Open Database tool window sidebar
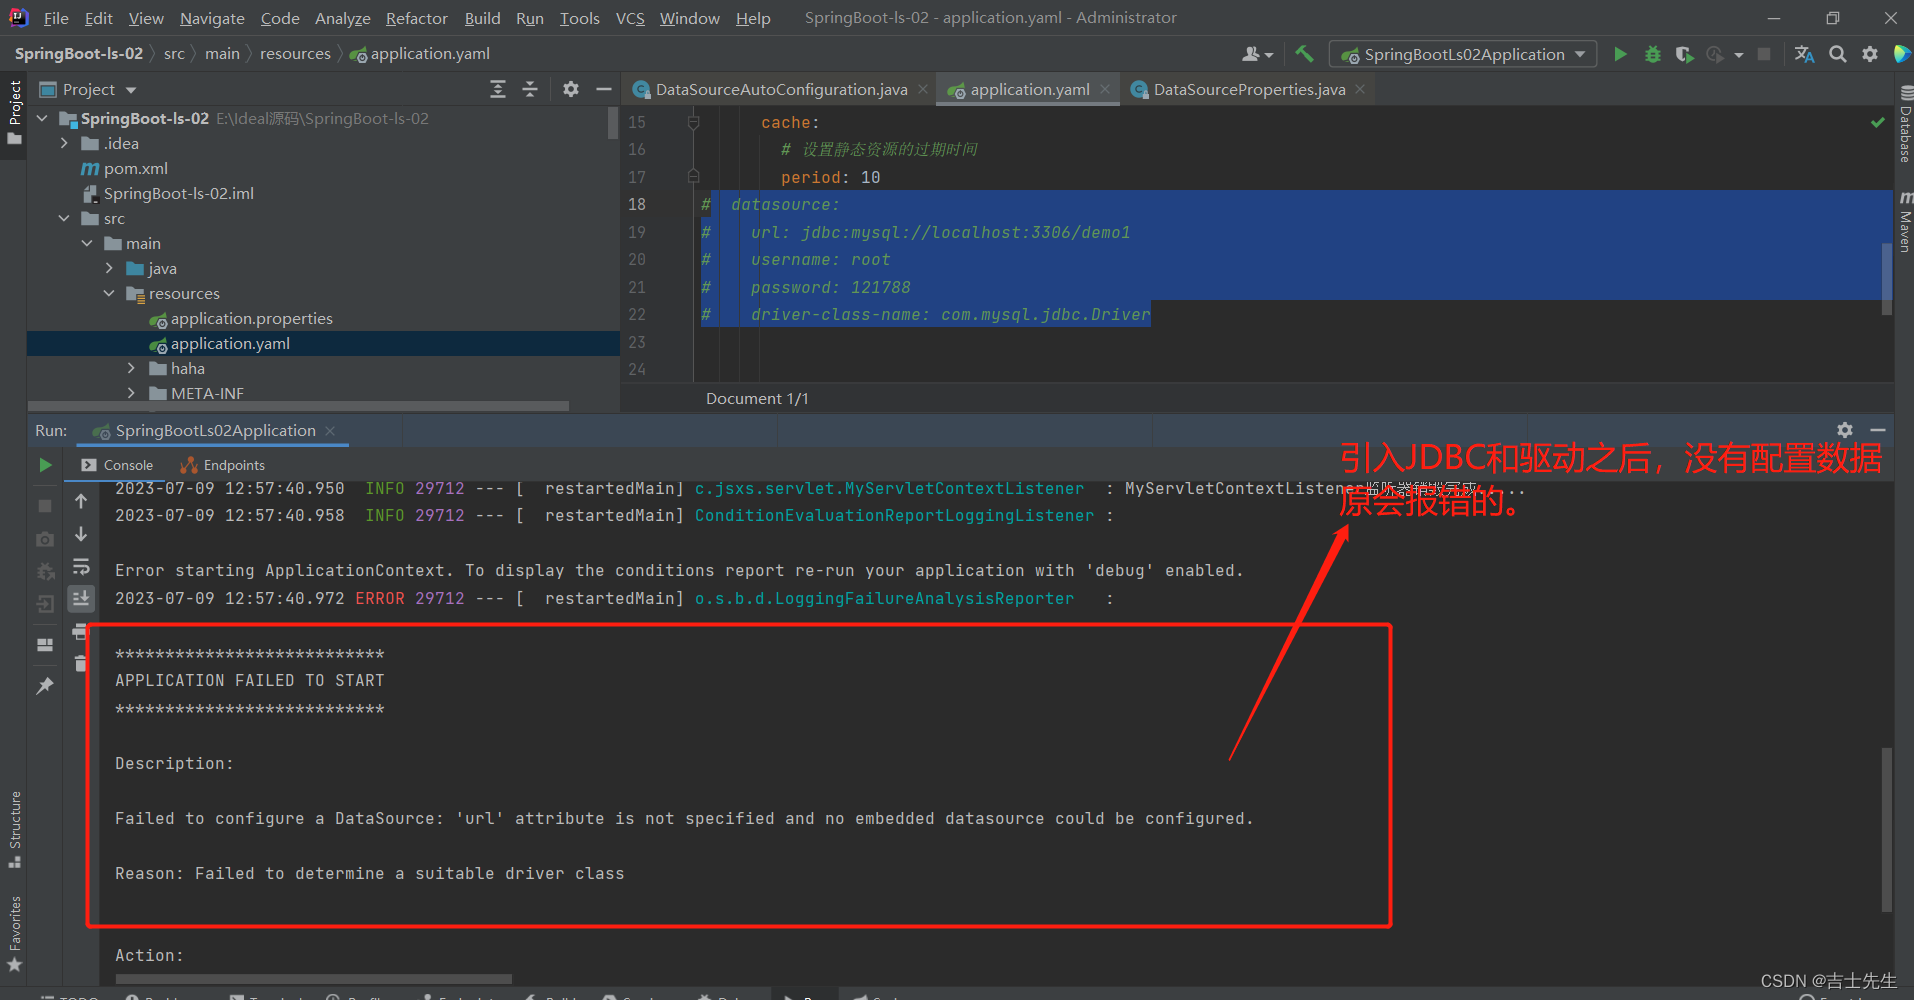This screenshot has height=1000, width=1914. click(1905, 126)
